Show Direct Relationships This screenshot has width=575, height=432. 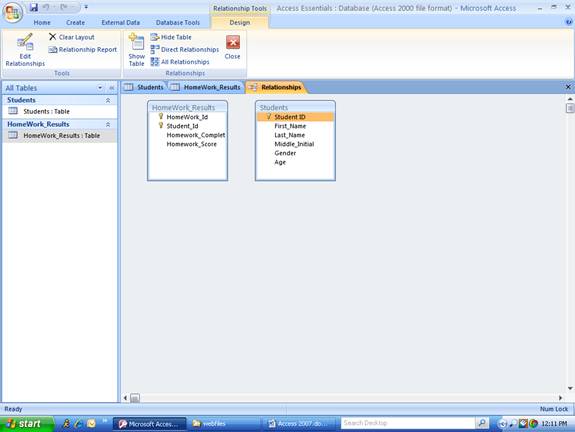[x=185, y=50]
